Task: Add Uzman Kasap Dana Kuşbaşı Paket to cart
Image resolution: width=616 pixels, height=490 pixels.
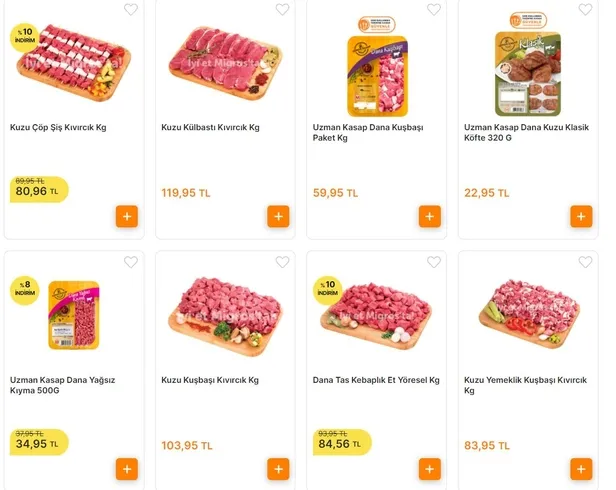Action: (x=430, y=216)
